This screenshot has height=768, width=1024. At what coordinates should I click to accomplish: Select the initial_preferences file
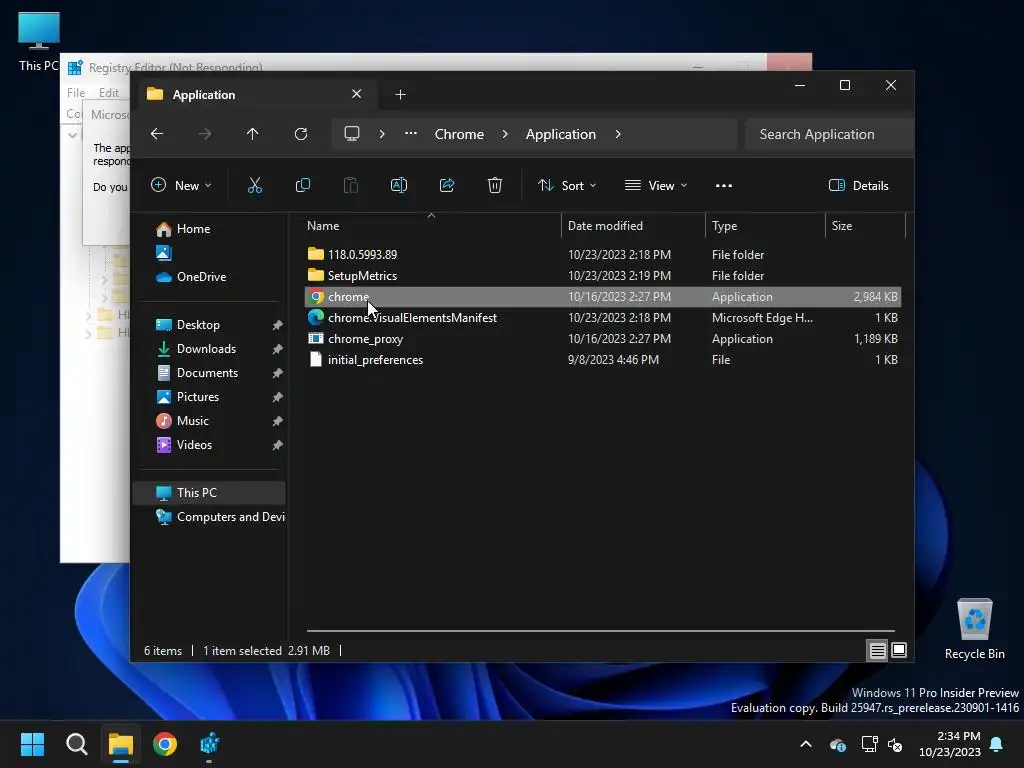click(x=603, y=360)
